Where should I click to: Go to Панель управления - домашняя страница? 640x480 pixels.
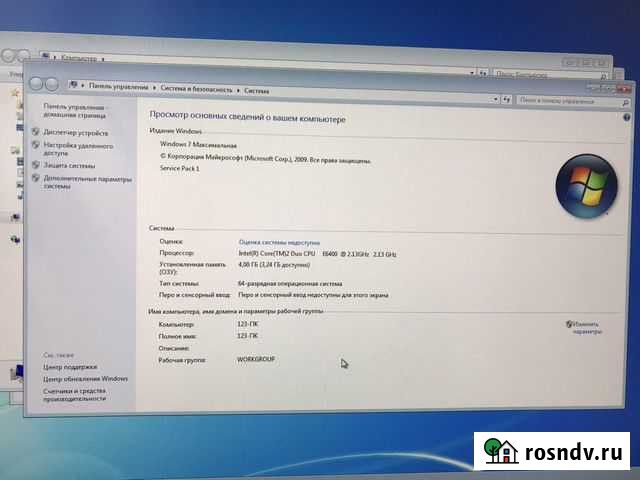(75, 110)
